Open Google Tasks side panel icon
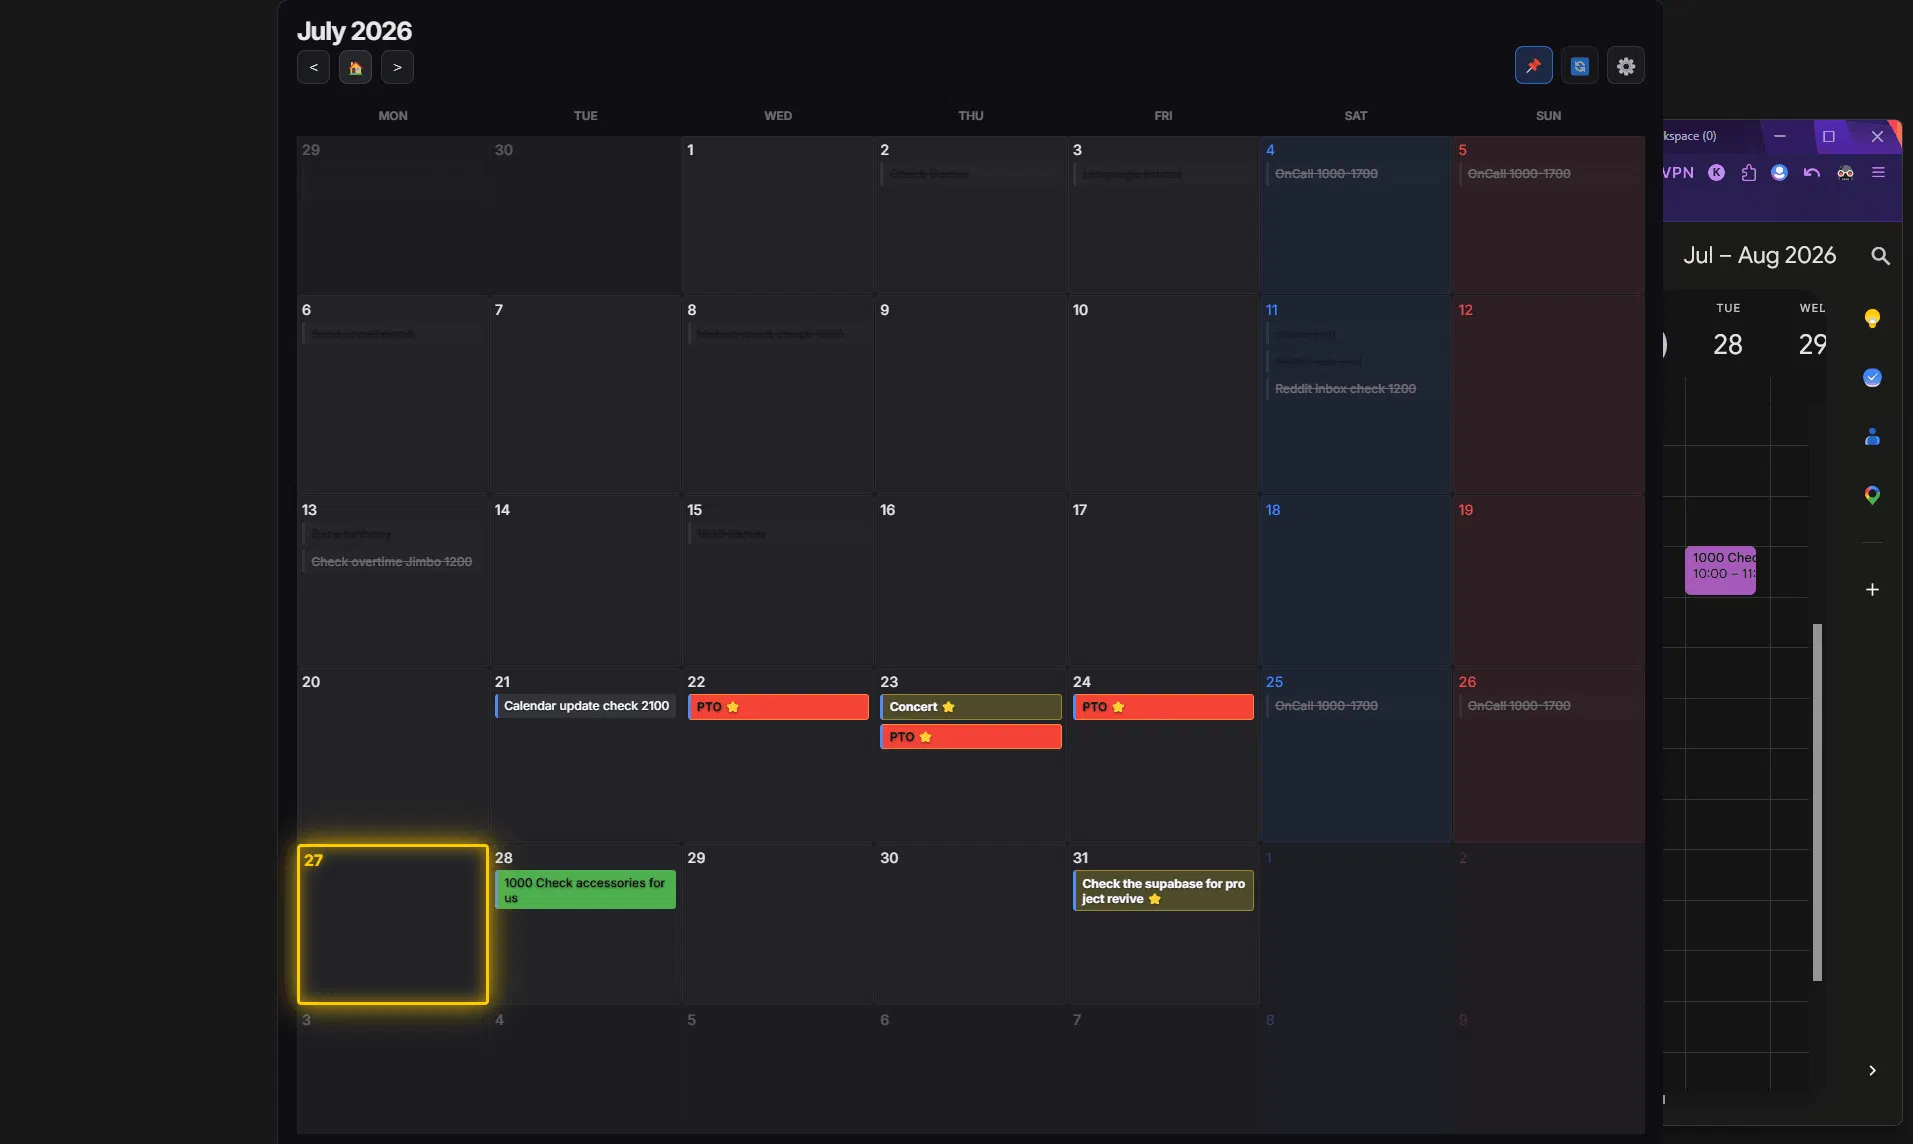1913x1144 pixels. click(1872, 378)
